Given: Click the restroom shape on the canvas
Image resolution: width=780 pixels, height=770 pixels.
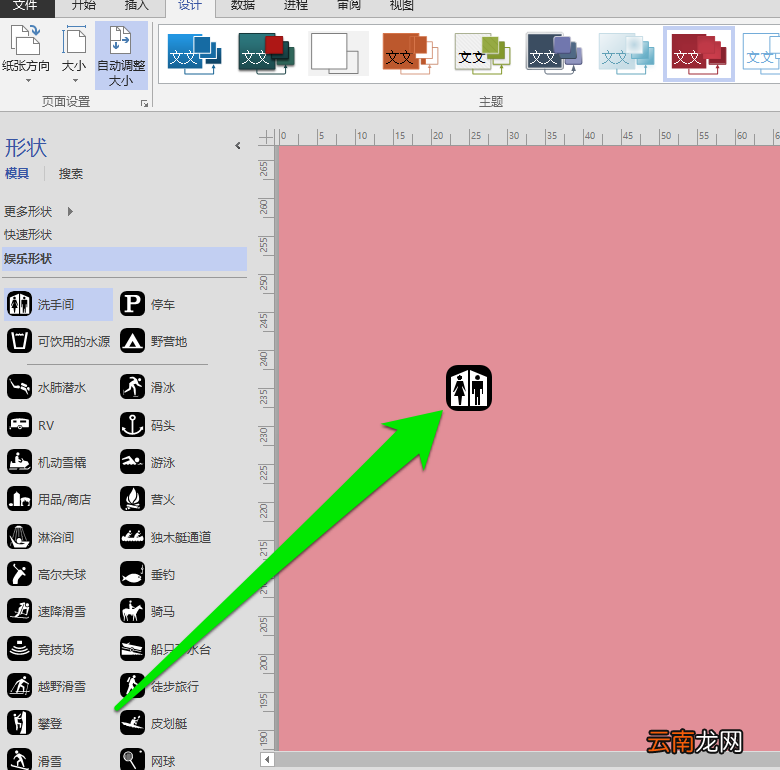Looking at the screenshot, I should (469, 388).
